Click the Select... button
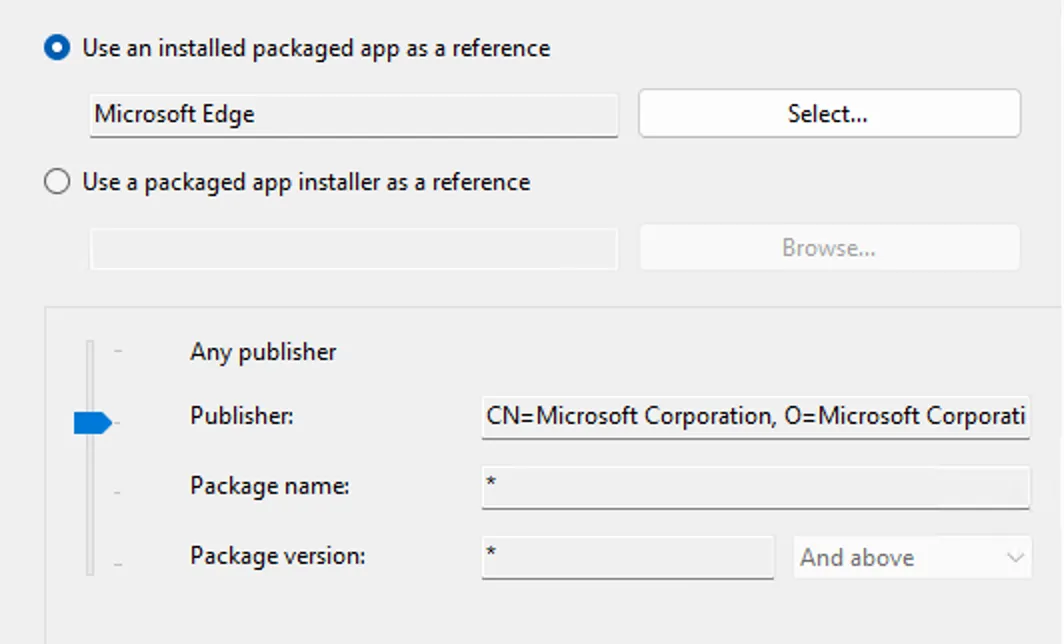This screenshot has height=644, width=1064. [829, 113]
